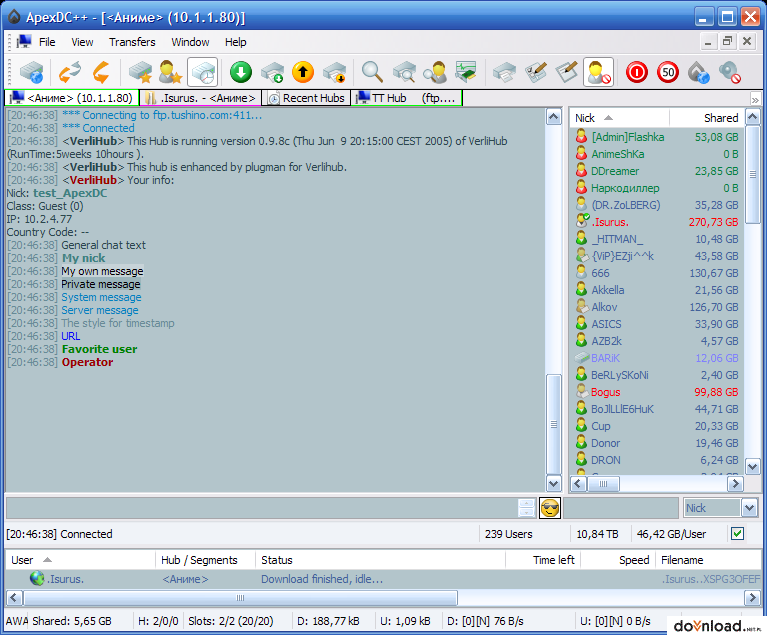This screenshot has height=635, width=767.
Task: Open Search Spy user magnifier icon
Action: point(435,72)
